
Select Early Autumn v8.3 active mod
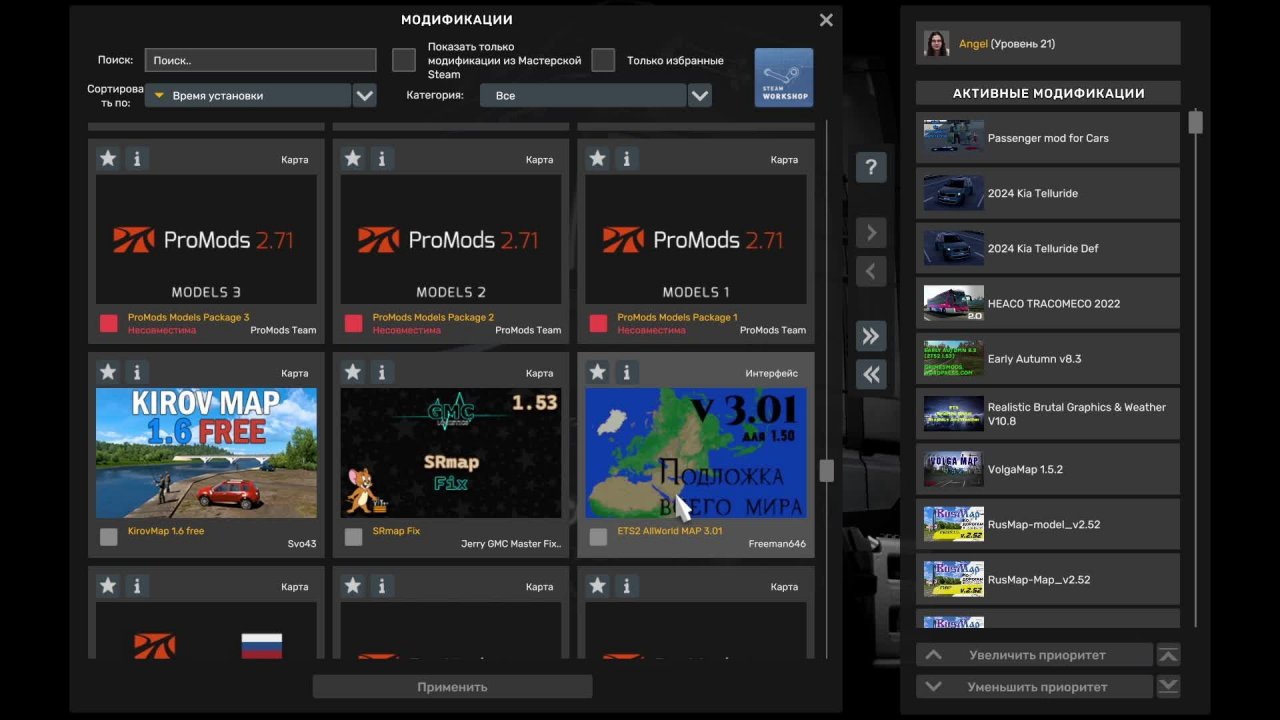[1048, 359]
